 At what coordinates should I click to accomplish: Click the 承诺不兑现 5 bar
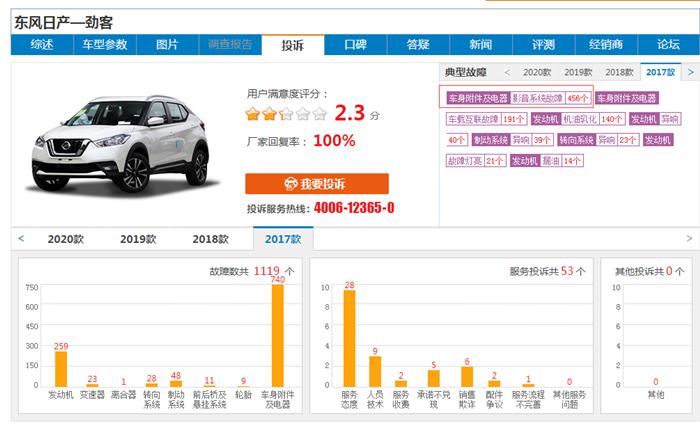pyautogui.click(x=433, y=378)
